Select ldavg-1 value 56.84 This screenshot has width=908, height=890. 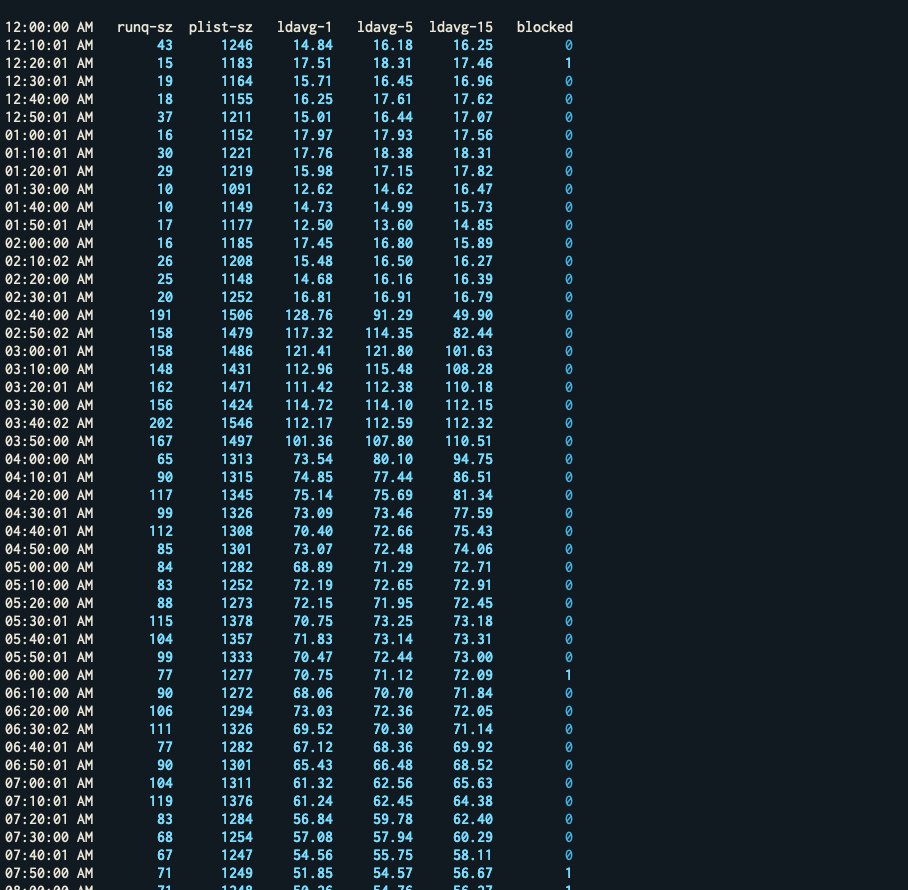click(x=313, y=819)
